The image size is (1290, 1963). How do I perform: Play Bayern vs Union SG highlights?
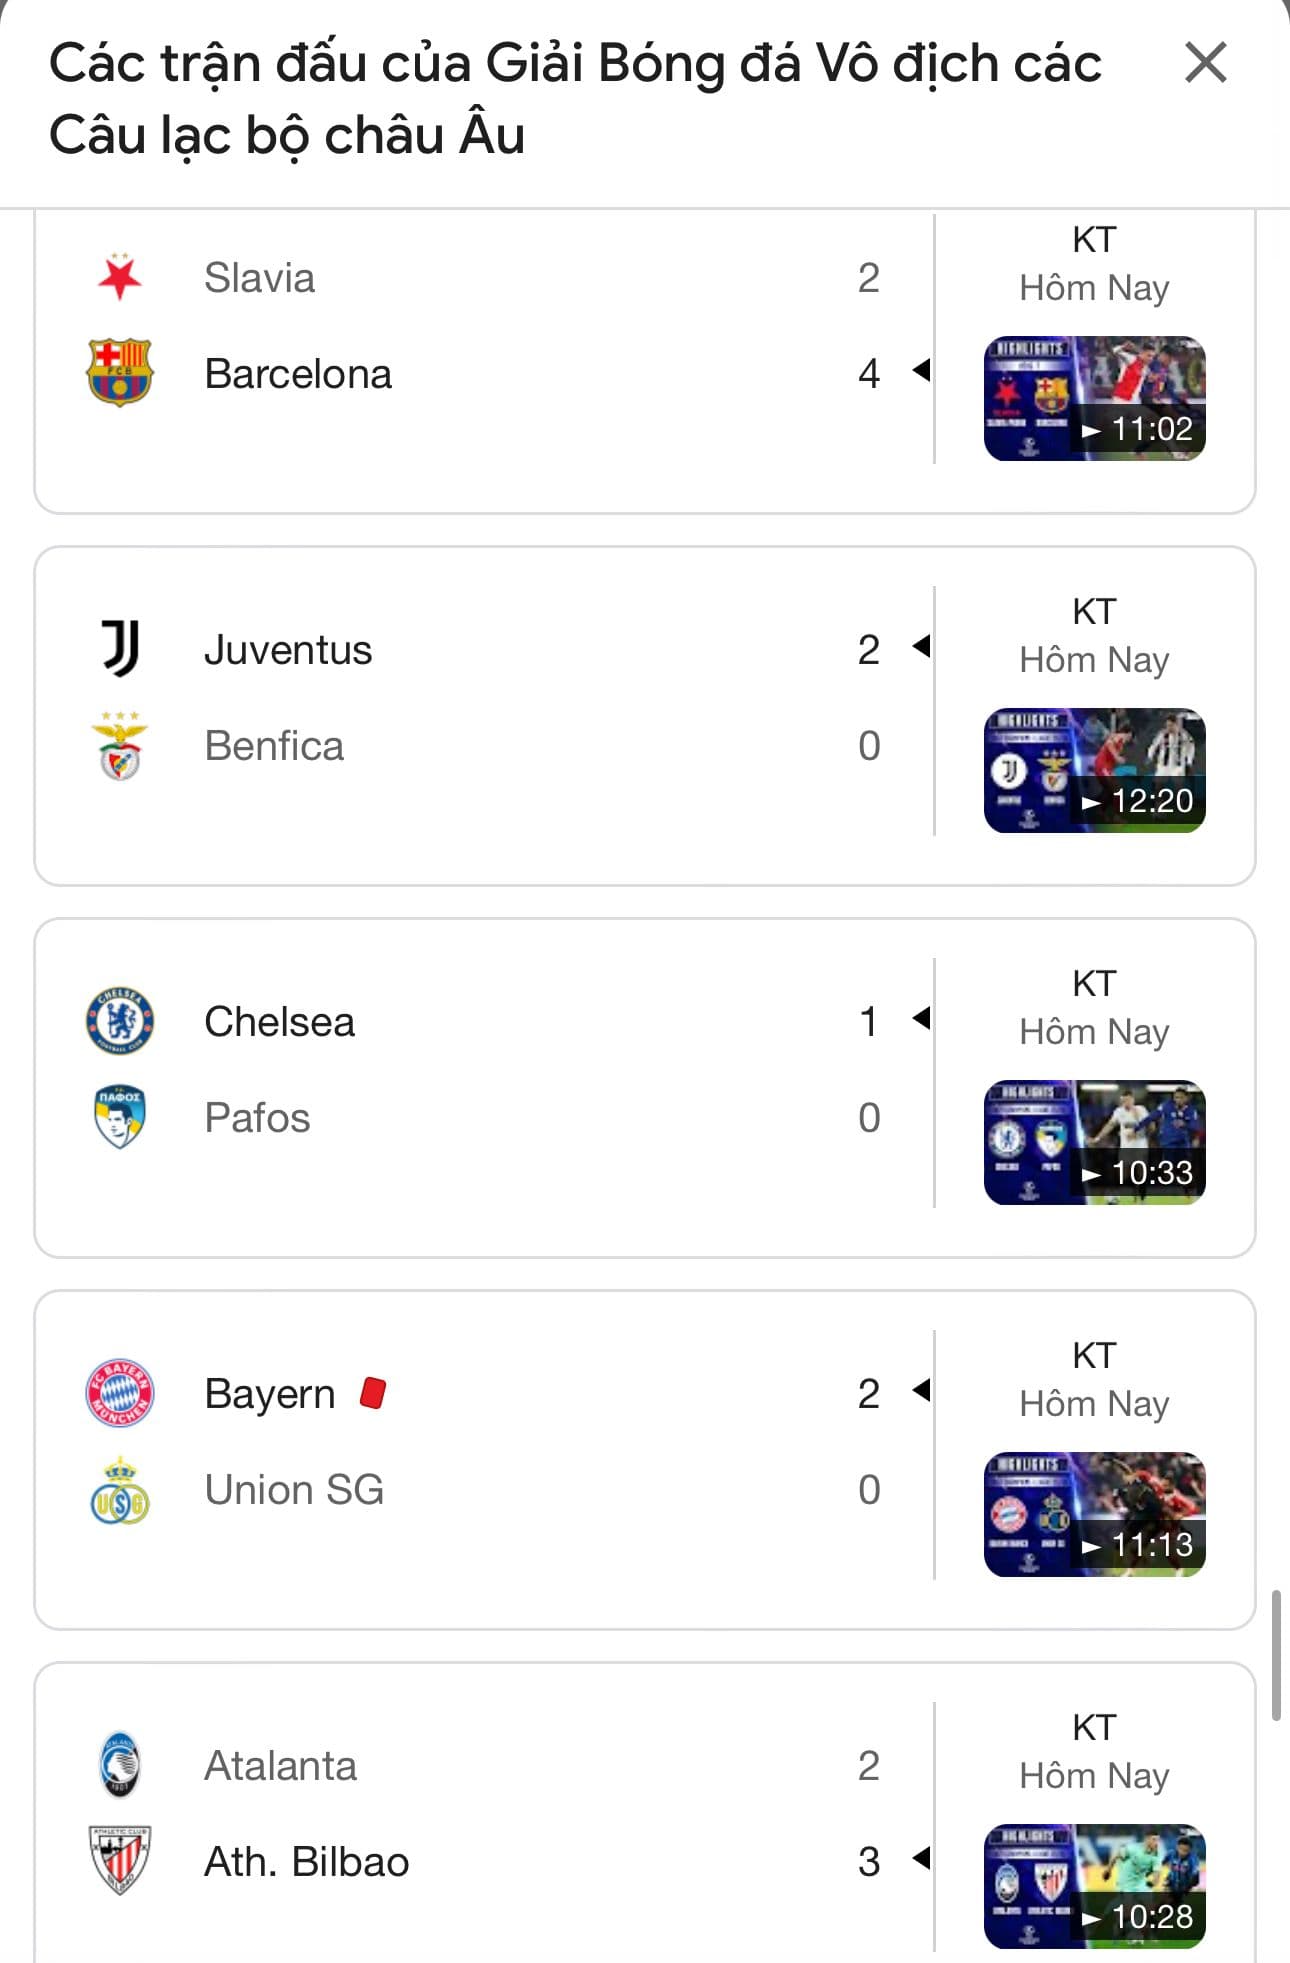[x=1094, y=1515]
